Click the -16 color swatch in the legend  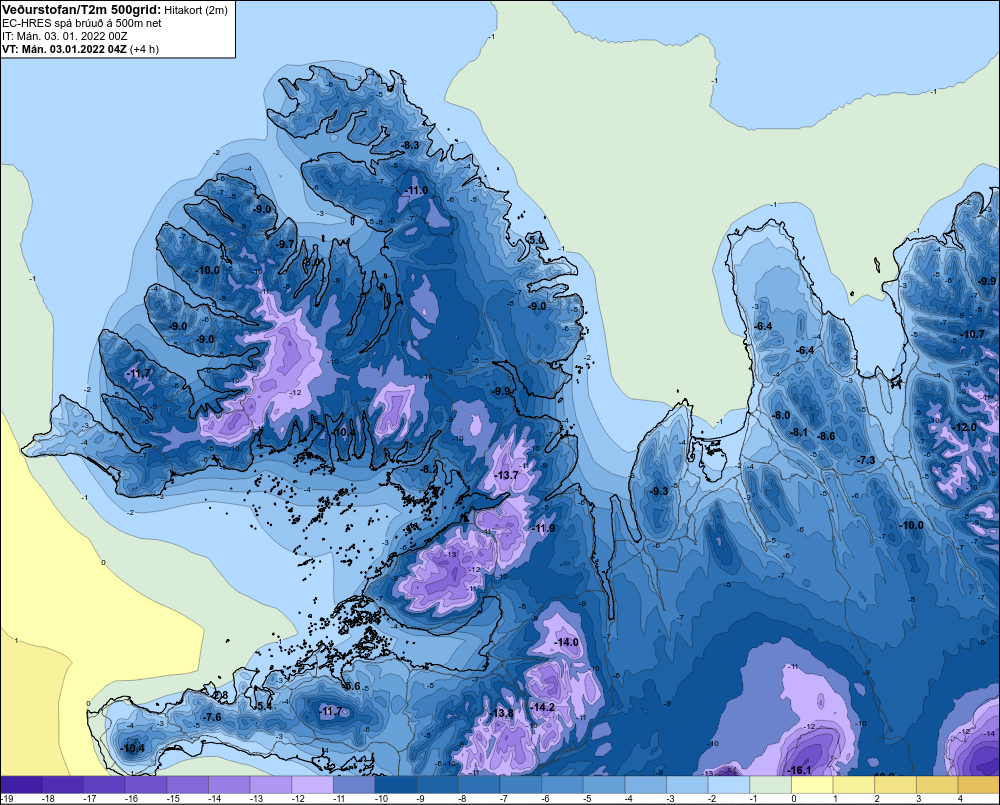[145, 785]
